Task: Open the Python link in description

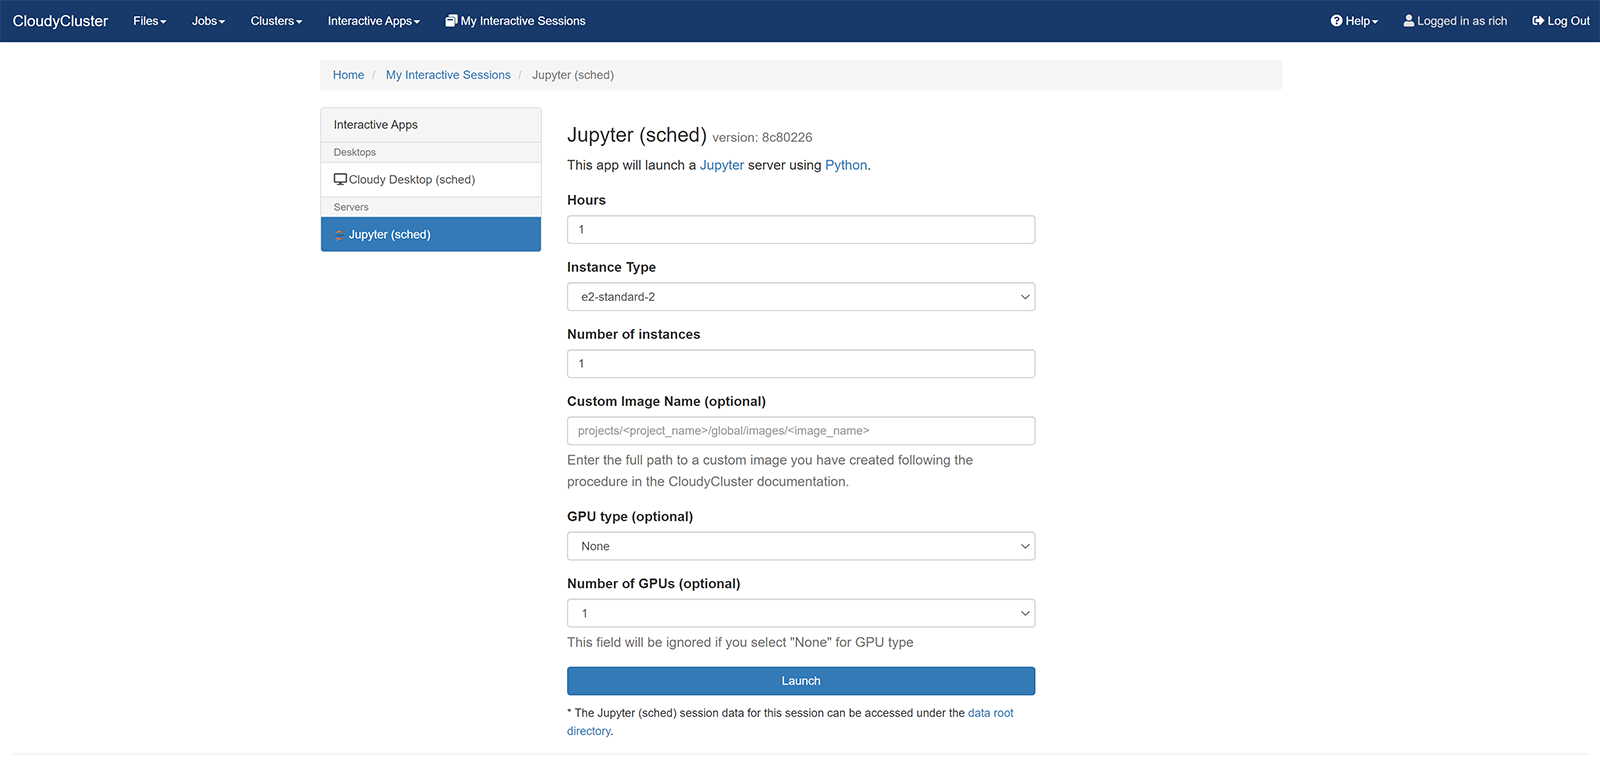Action: [846, 165]
